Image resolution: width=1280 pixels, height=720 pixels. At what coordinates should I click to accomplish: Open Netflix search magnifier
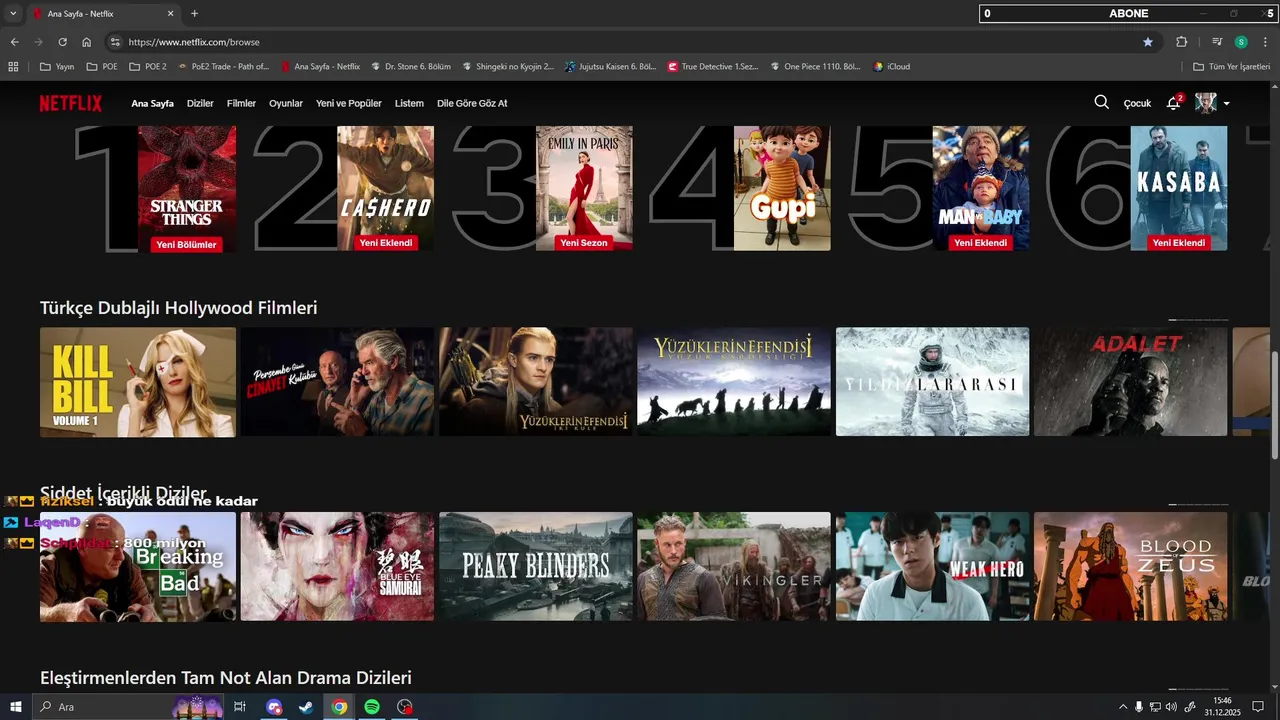pos(1101,102)
